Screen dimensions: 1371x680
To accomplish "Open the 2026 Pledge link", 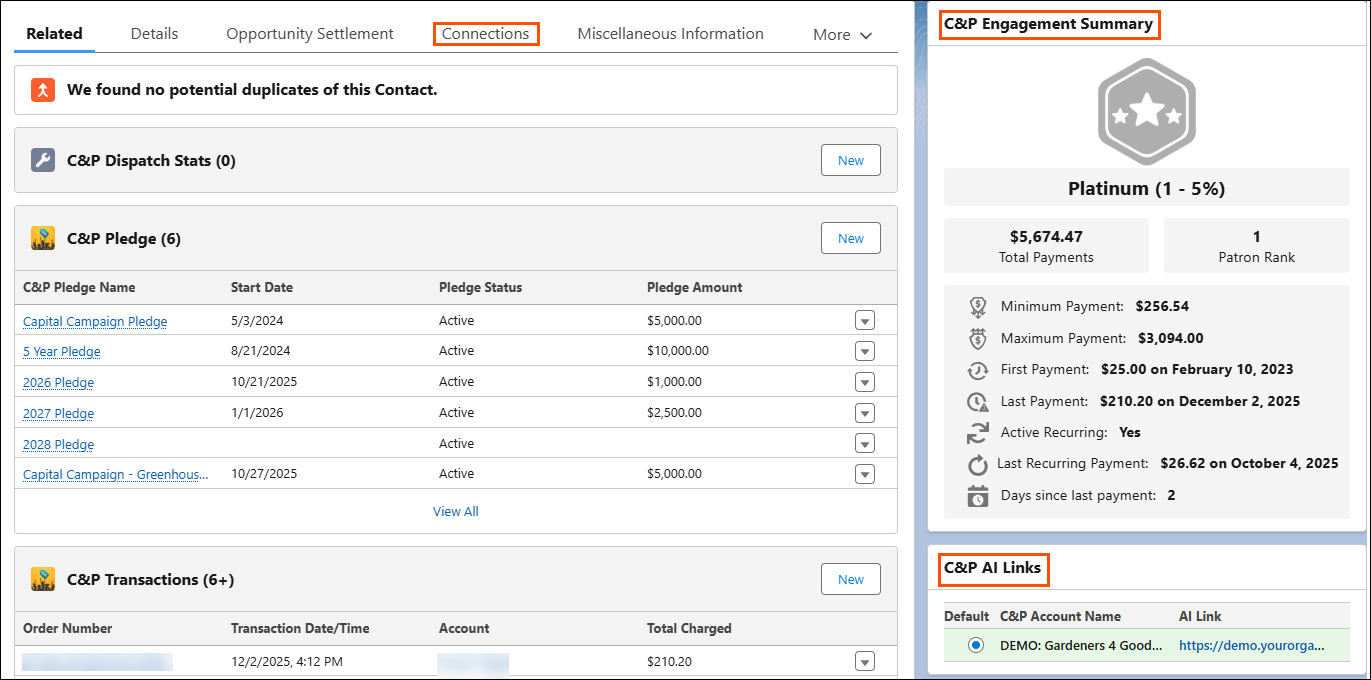I will (58, 382).
